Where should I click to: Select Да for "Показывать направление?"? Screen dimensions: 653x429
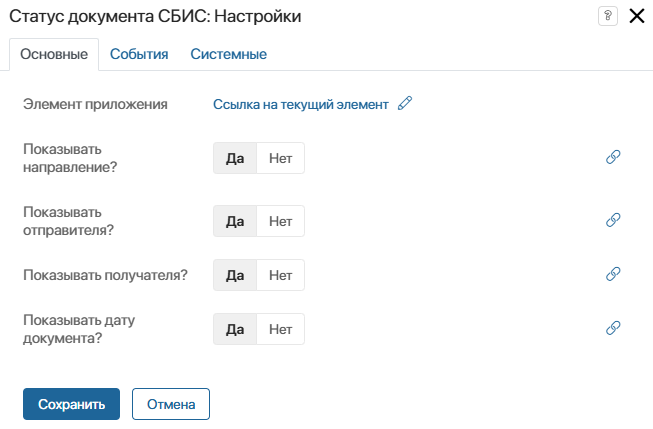(x=235, y=158)
